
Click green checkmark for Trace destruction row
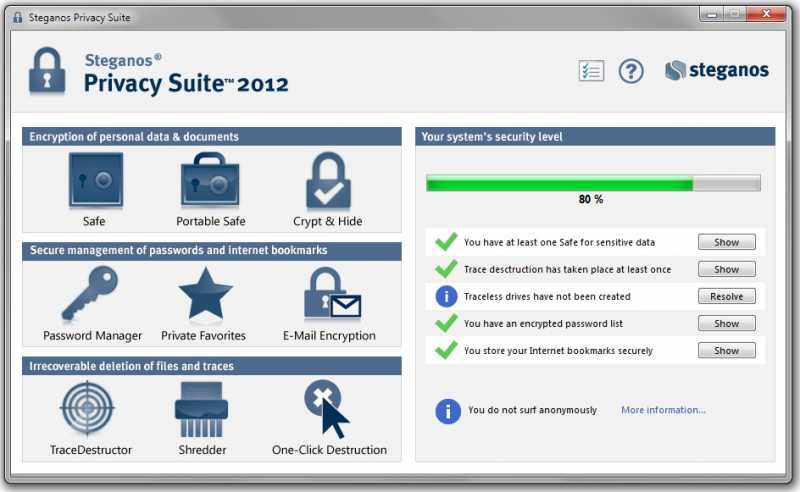point(446,268)
